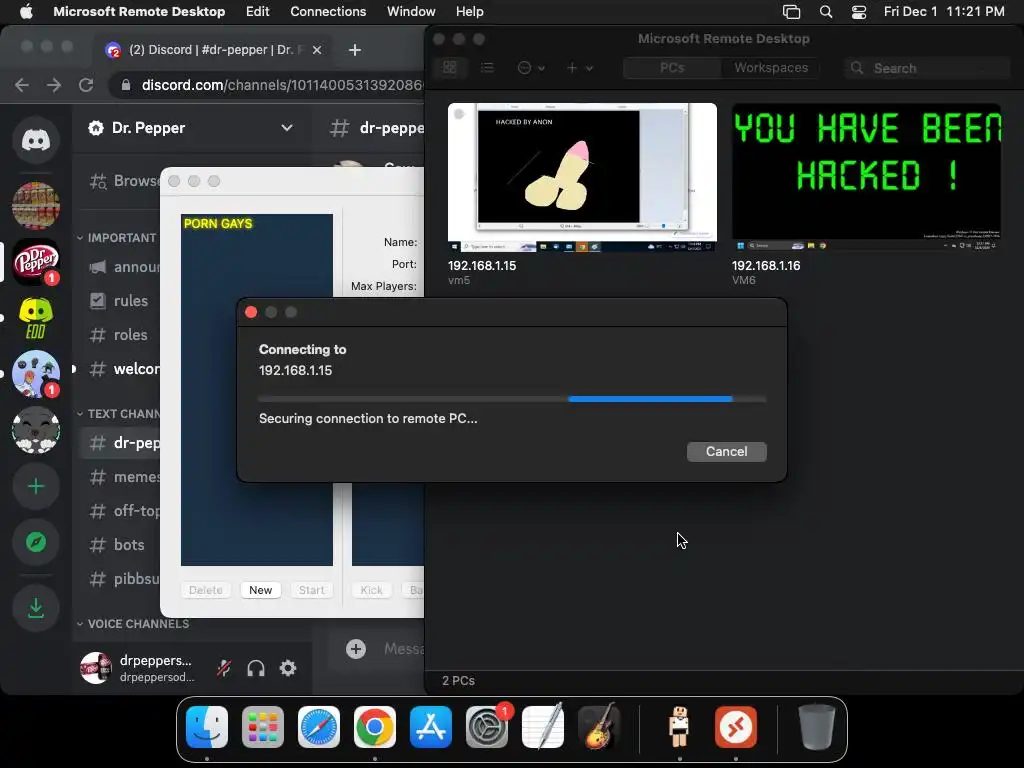Select the Dr Pepper server icon

pyautogui.click(x=36, y=262)
